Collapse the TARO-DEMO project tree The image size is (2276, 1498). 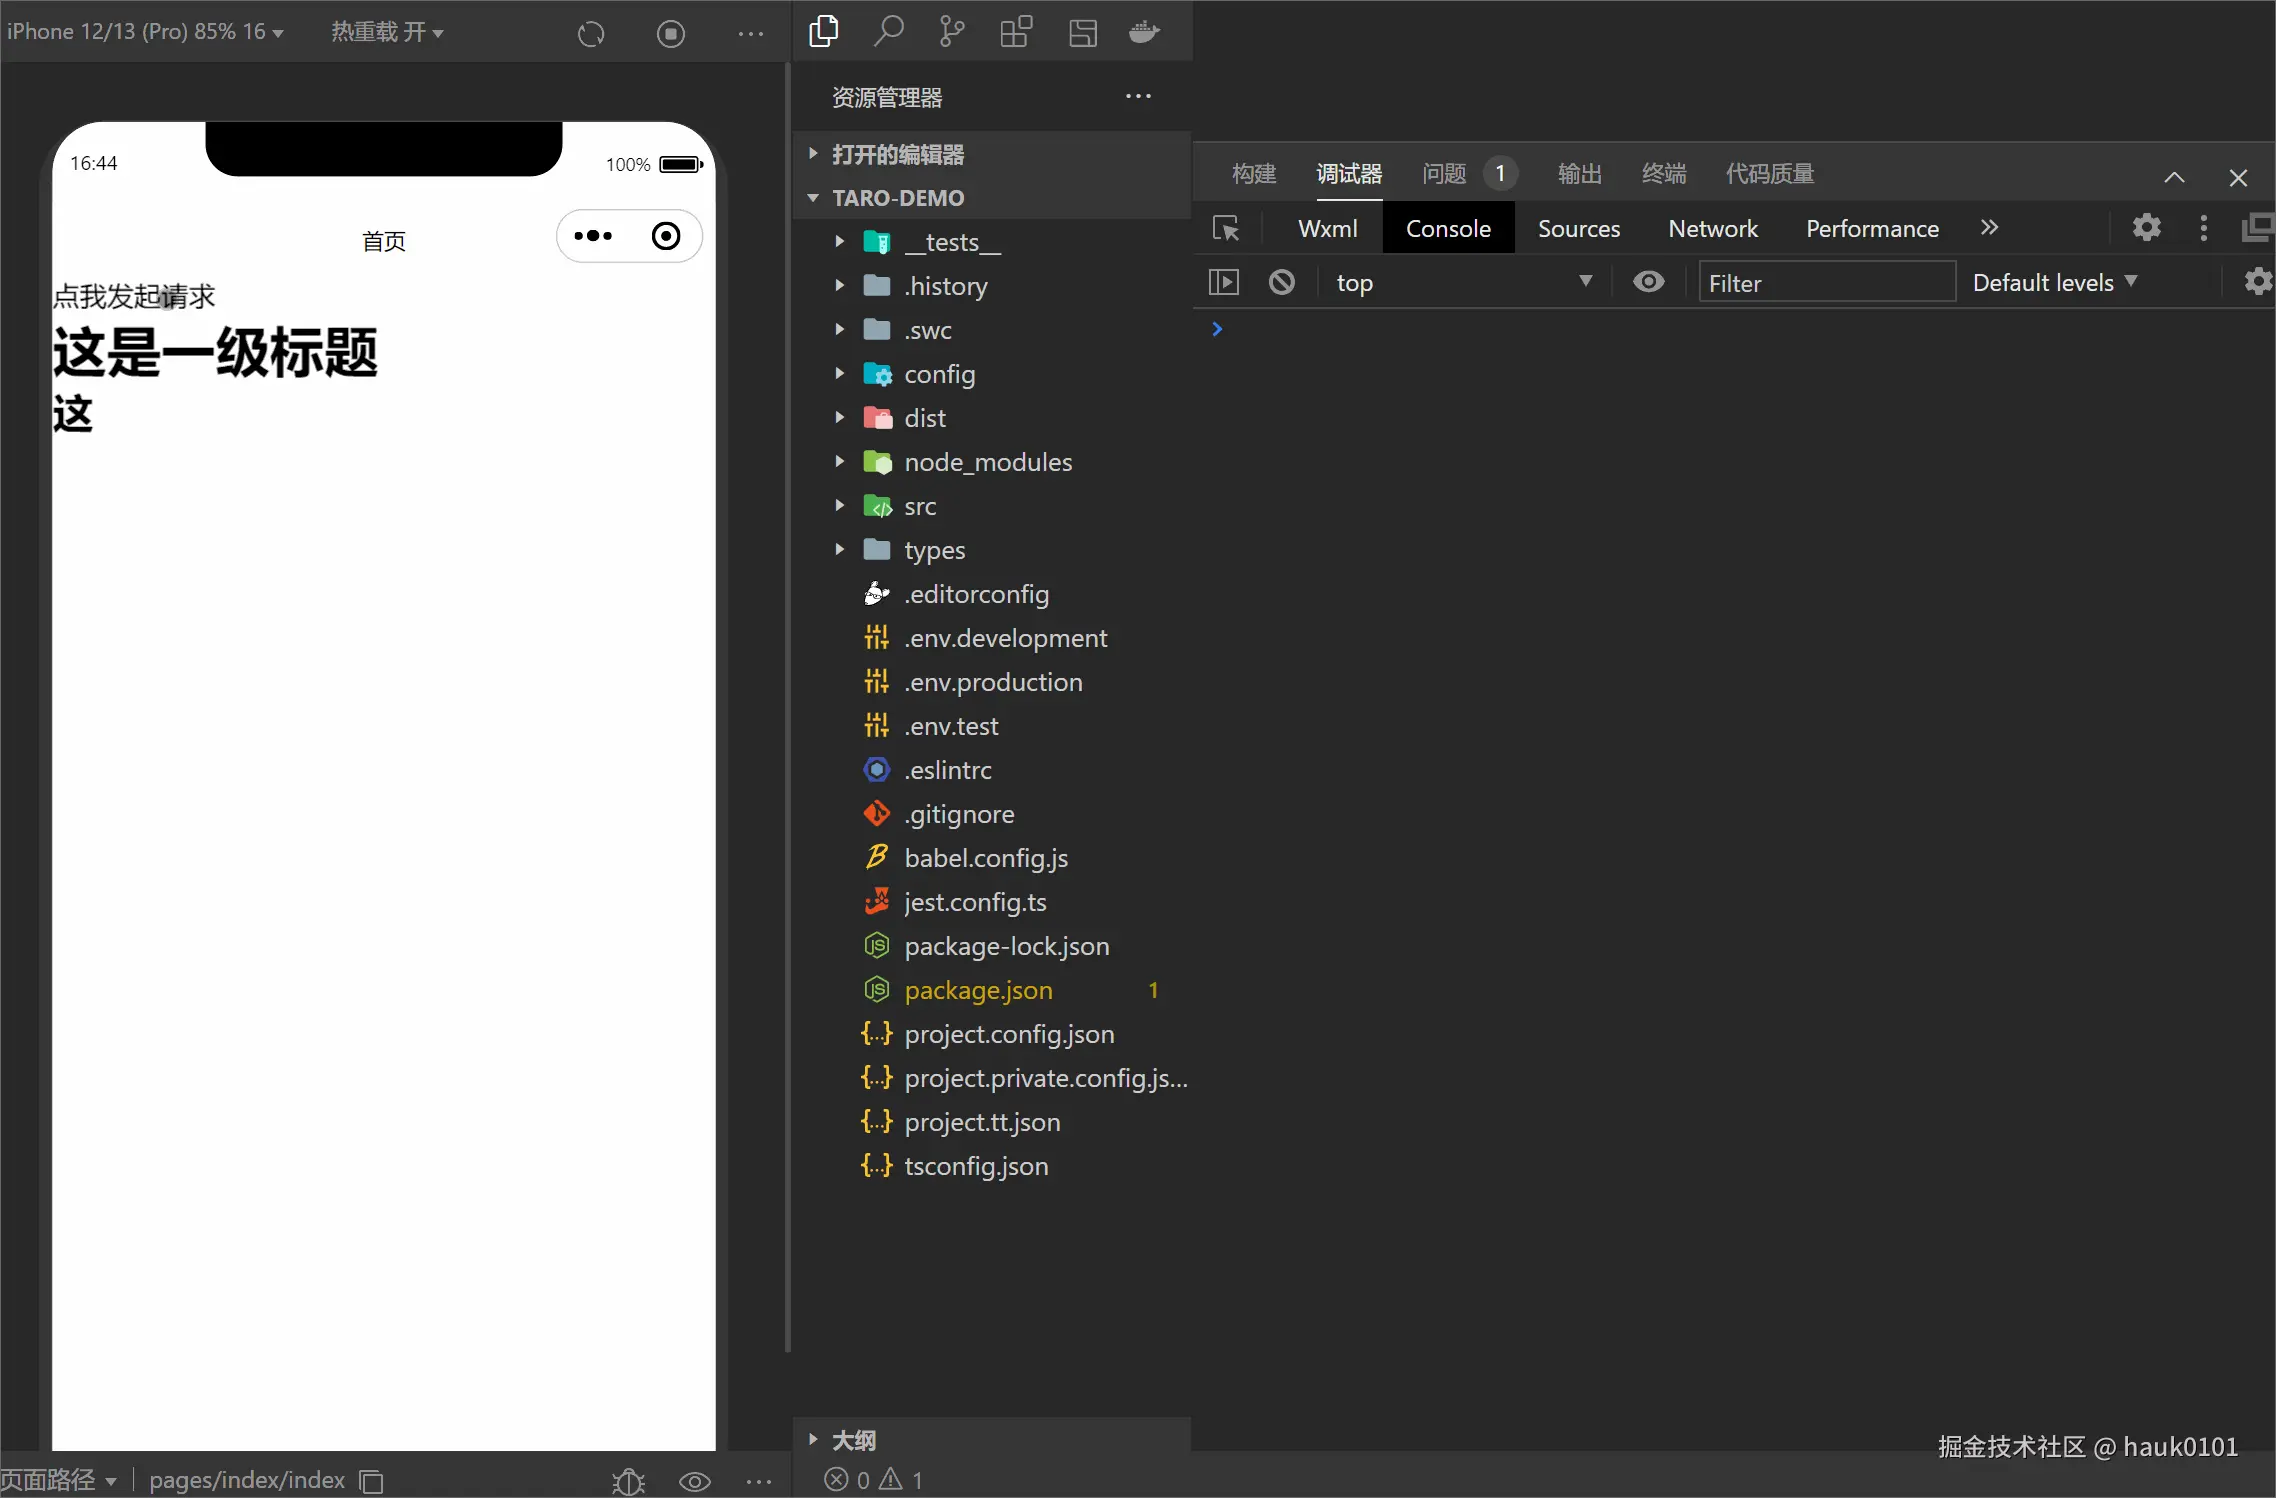coord(812,198)
